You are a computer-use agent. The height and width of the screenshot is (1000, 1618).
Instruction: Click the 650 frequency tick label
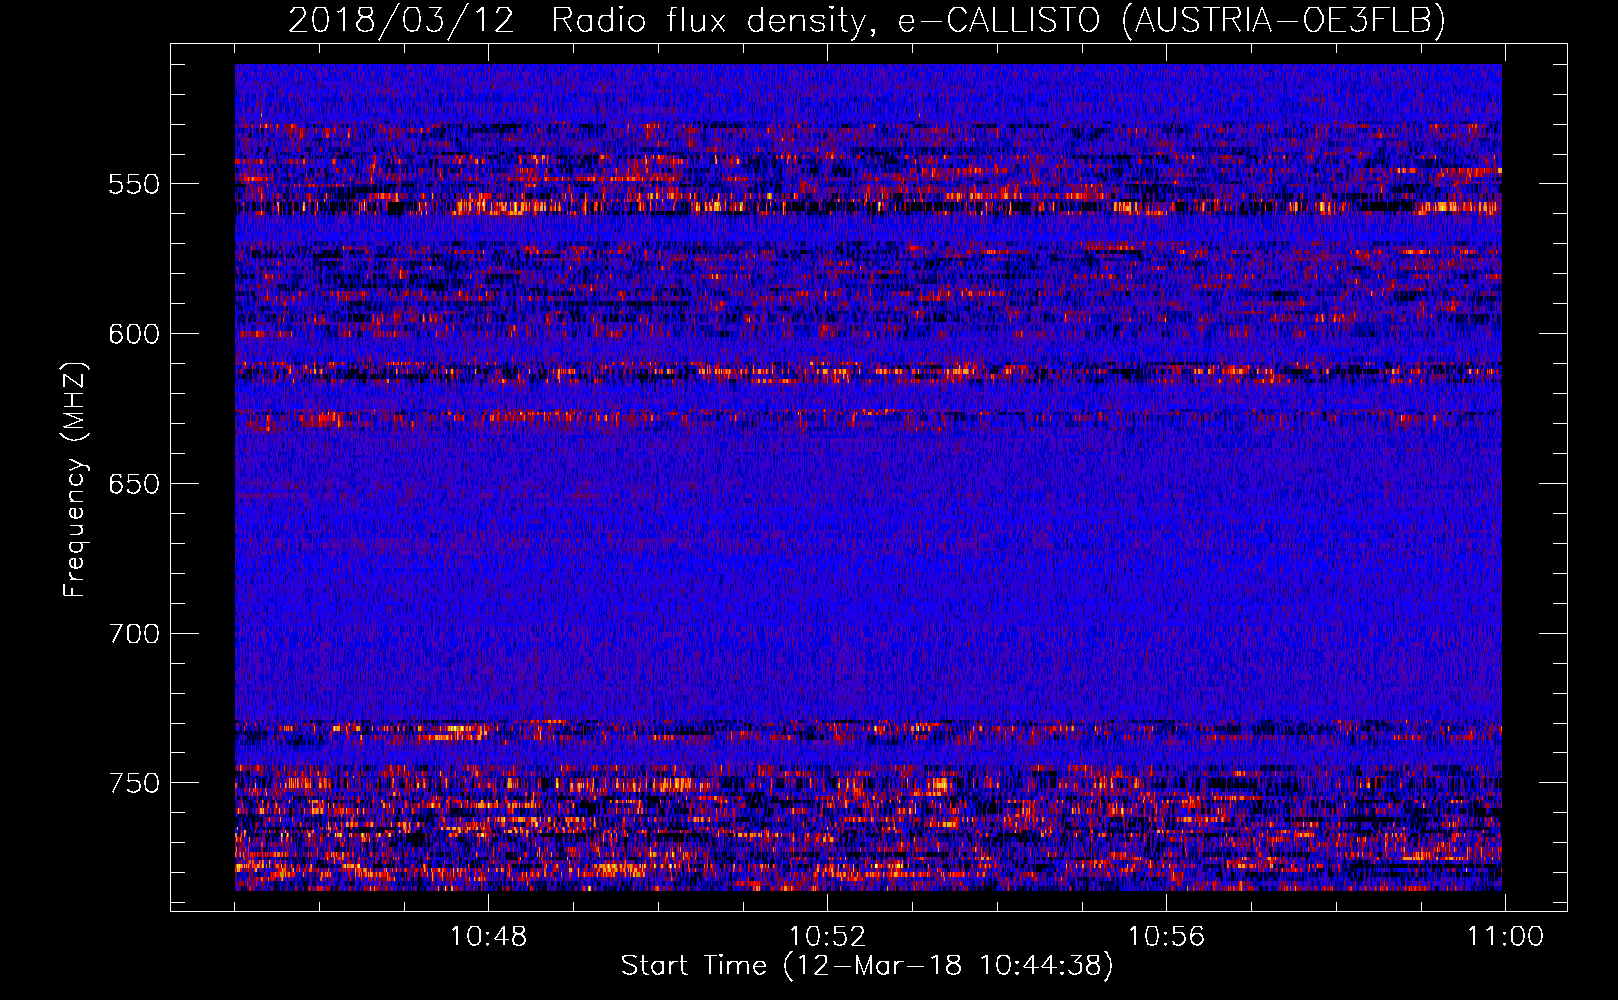pos(134,484)
